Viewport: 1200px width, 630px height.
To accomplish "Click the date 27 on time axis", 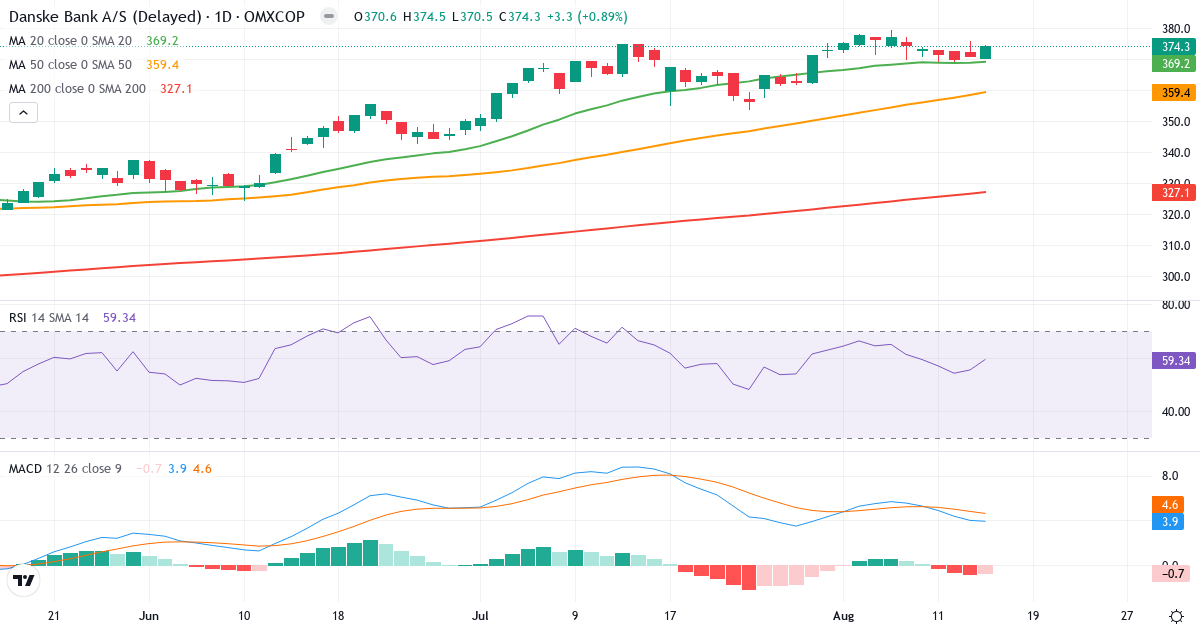I will [1127, 616].
